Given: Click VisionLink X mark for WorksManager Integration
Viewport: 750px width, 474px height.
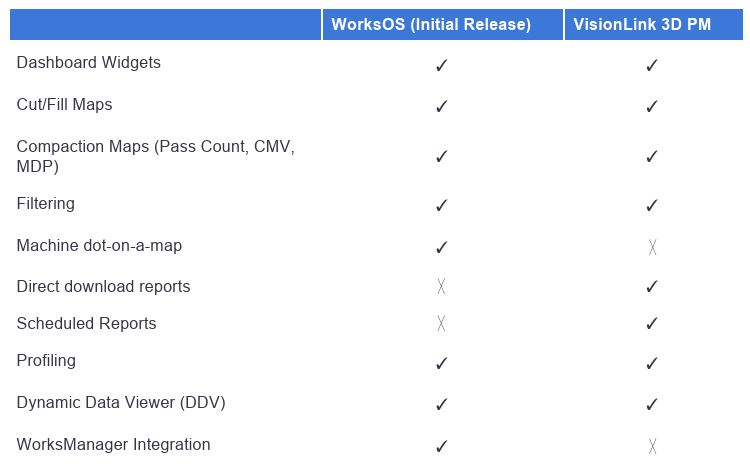Looking at the screenshot, I should [652, 446].
